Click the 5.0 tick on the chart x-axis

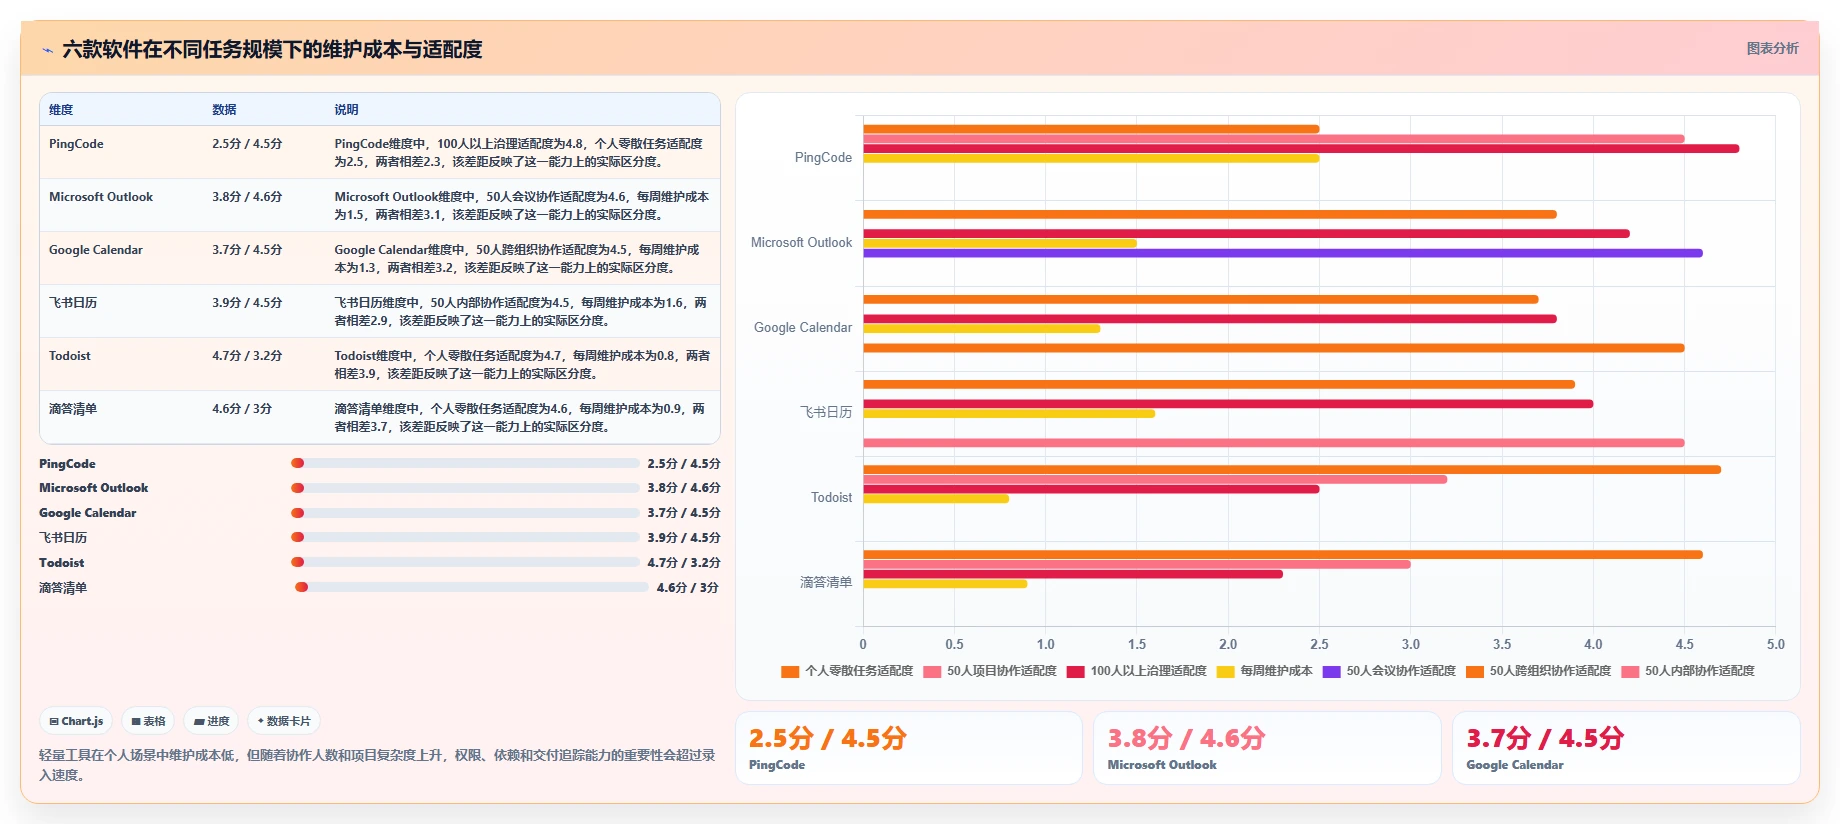coord(1775,644)
